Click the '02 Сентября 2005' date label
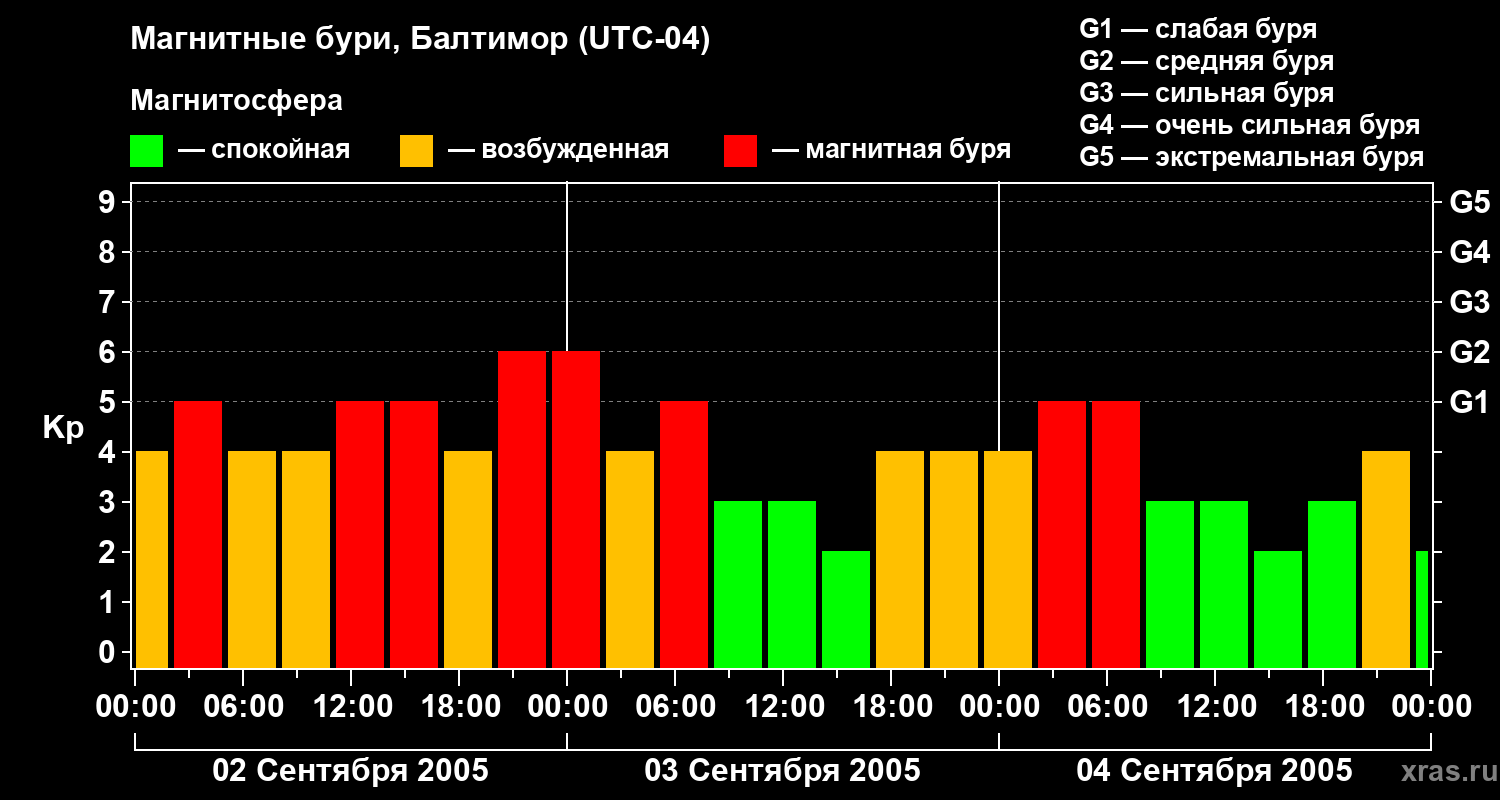 pyautogui.click(x=351, y=771)
